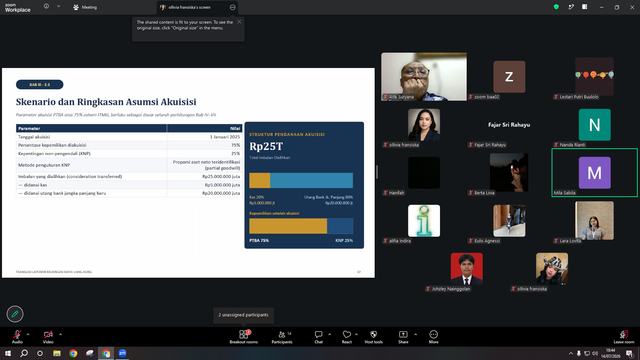Open Cortana circle in taskbar
The image size is (640, 360).
tap(40, 353)
